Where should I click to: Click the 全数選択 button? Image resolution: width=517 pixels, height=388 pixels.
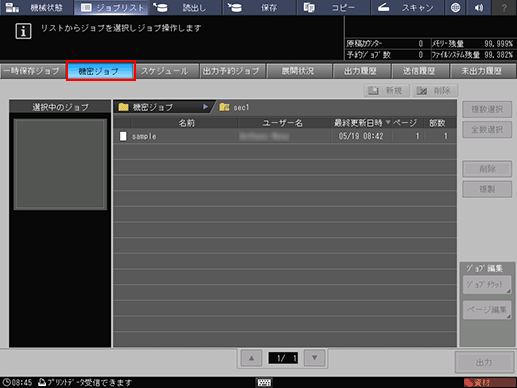pos(487,129)
